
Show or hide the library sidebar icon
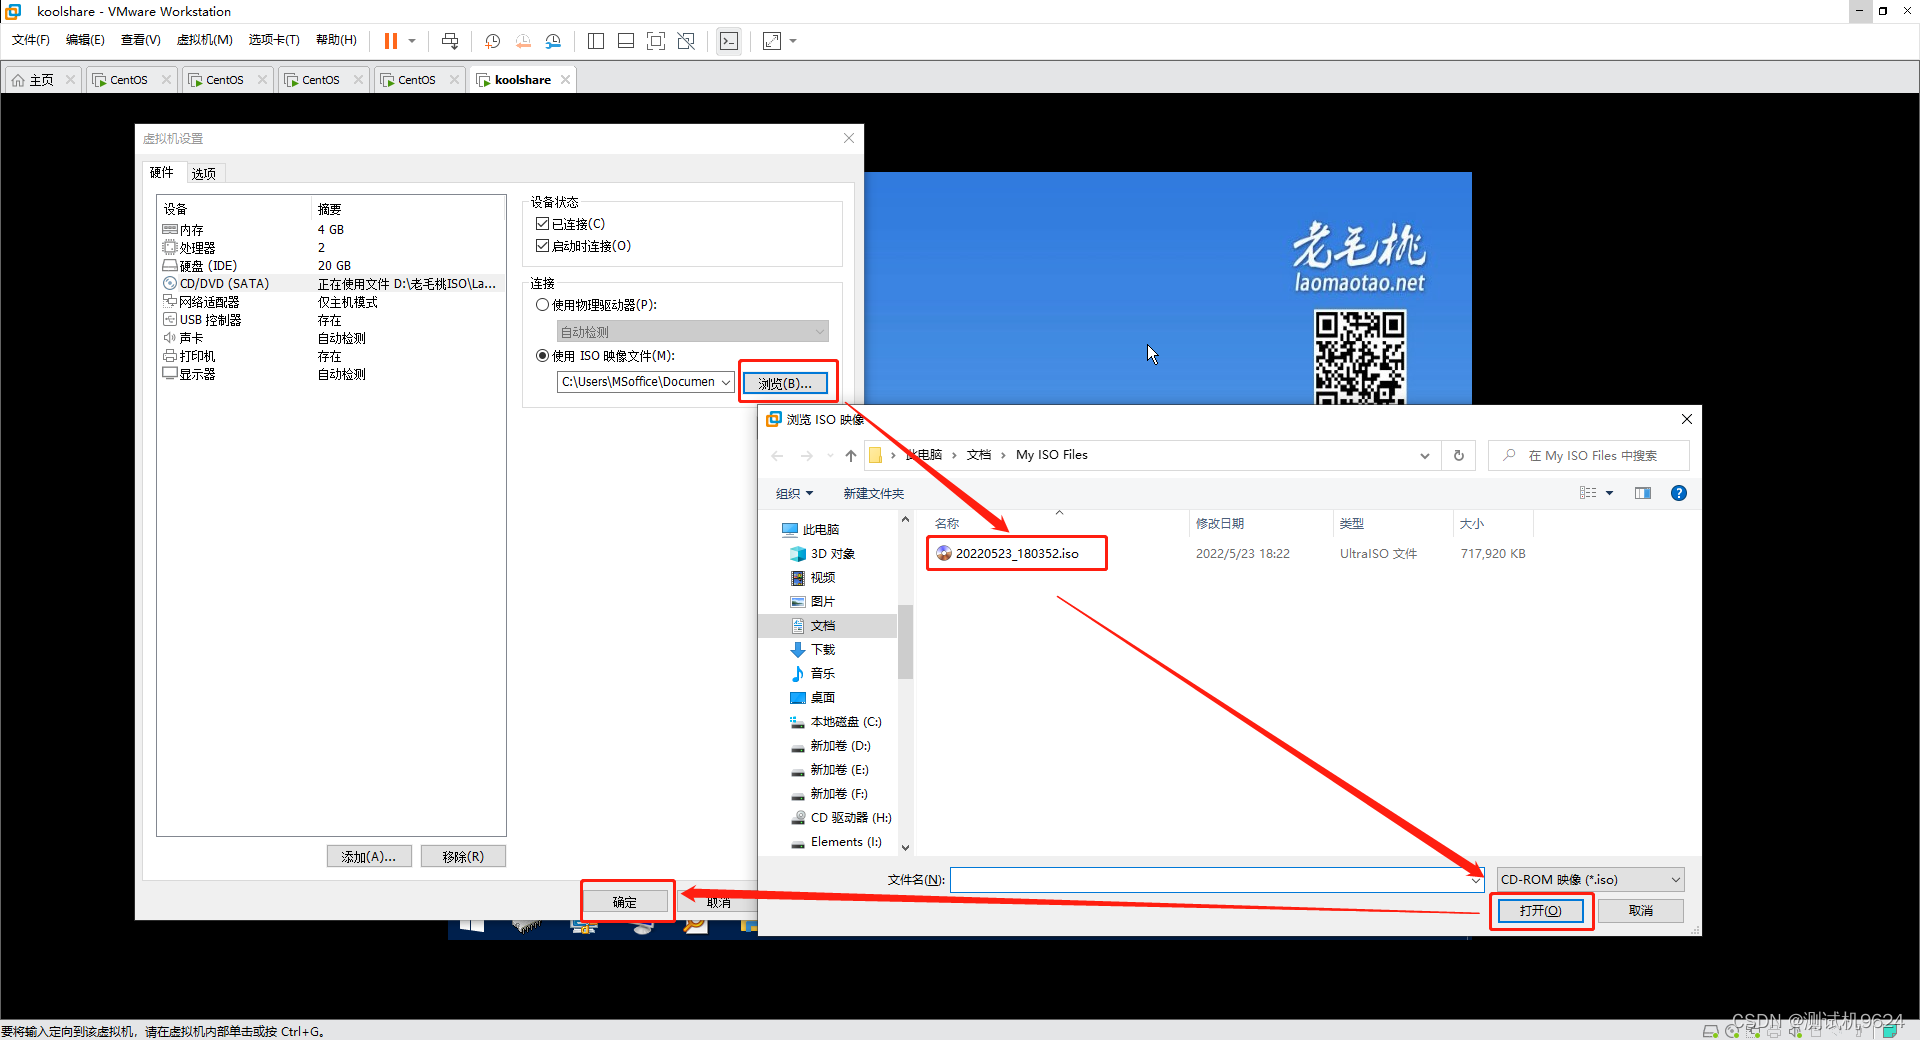point(596,41)
